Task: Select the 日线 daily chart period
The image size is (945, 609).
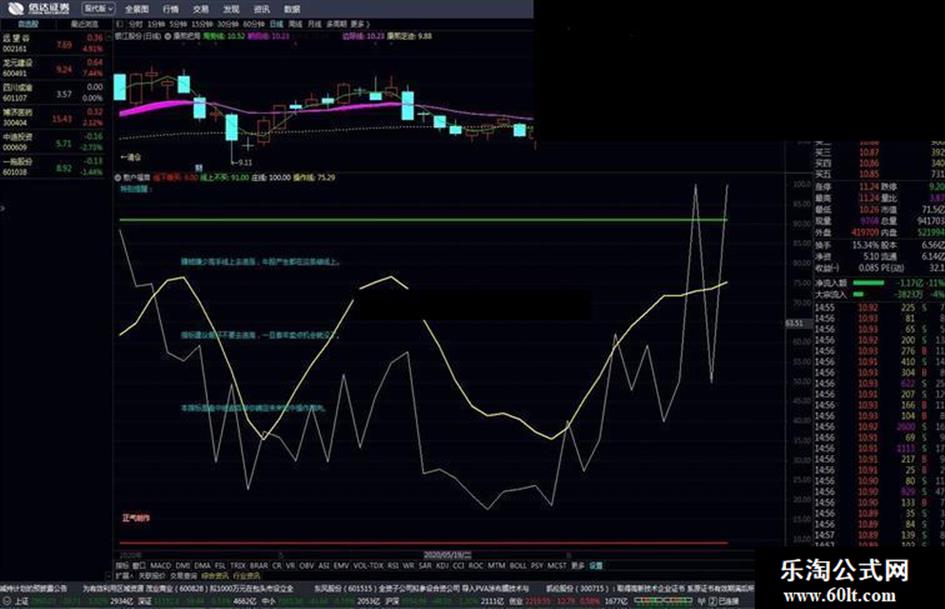Action: tap(277, 24)
